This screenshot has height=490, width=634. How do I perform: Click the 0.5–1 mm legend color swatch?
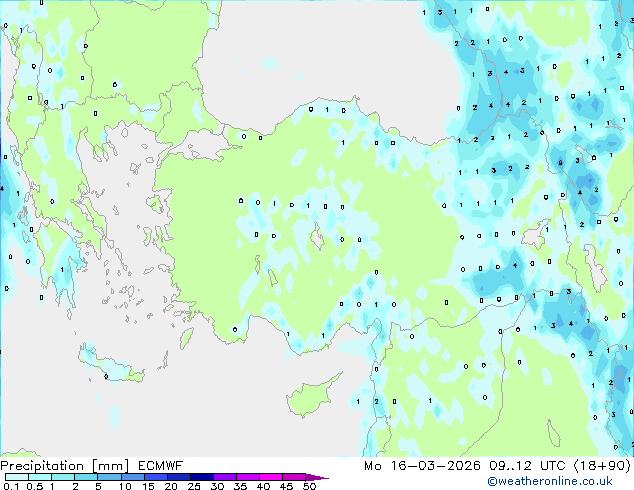(x=40, y=477)
